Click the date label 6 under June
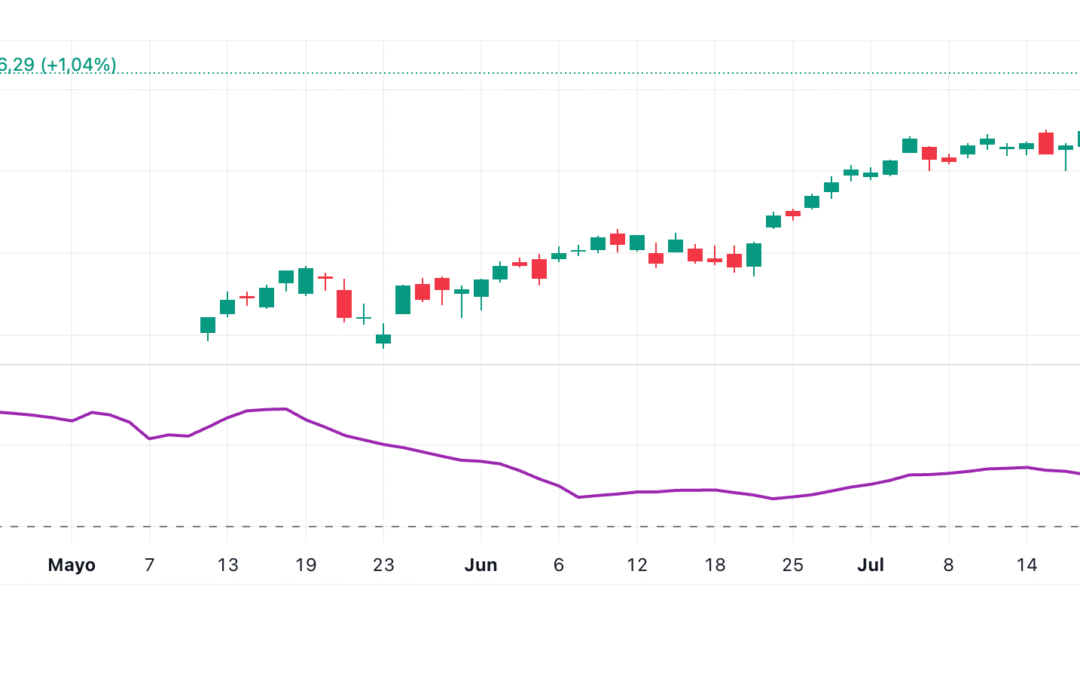The width and height of the screenshot is (1080, 675). pyautogui.click(x=558, y=564)
